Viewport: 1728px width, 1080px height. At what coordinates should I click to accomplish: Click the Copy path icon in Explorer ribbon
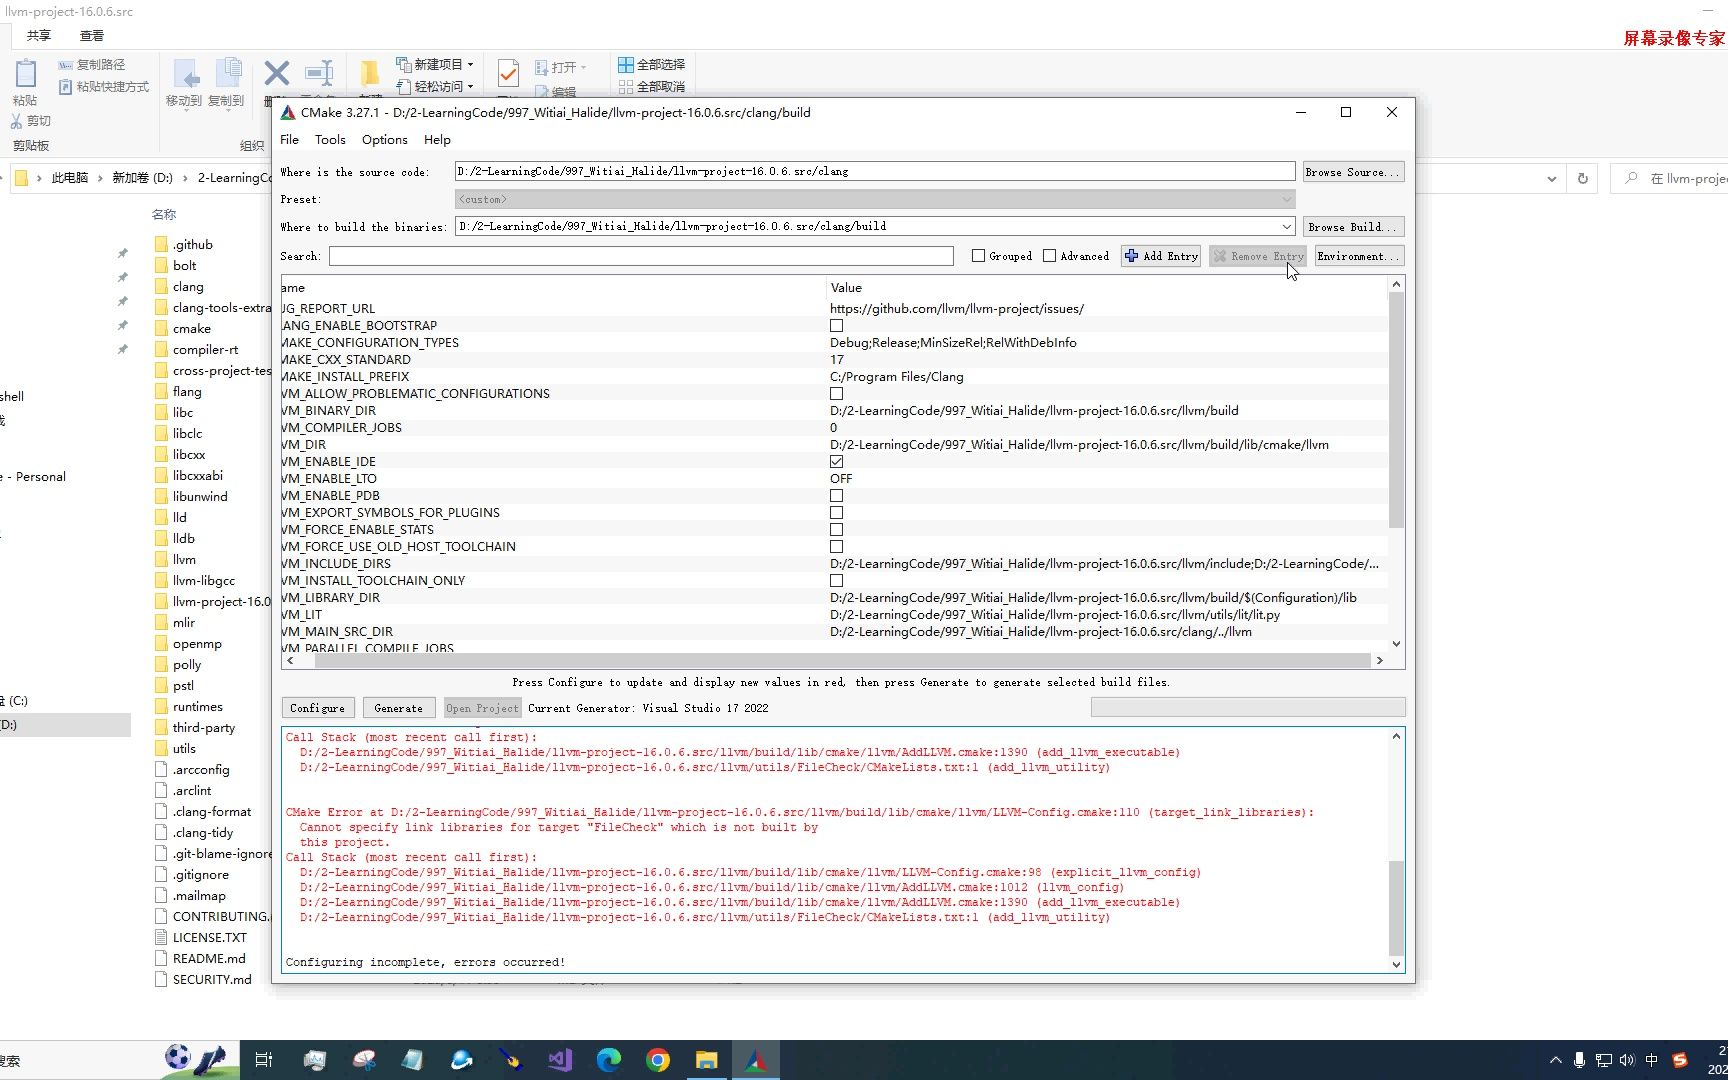tap(65, 64)
